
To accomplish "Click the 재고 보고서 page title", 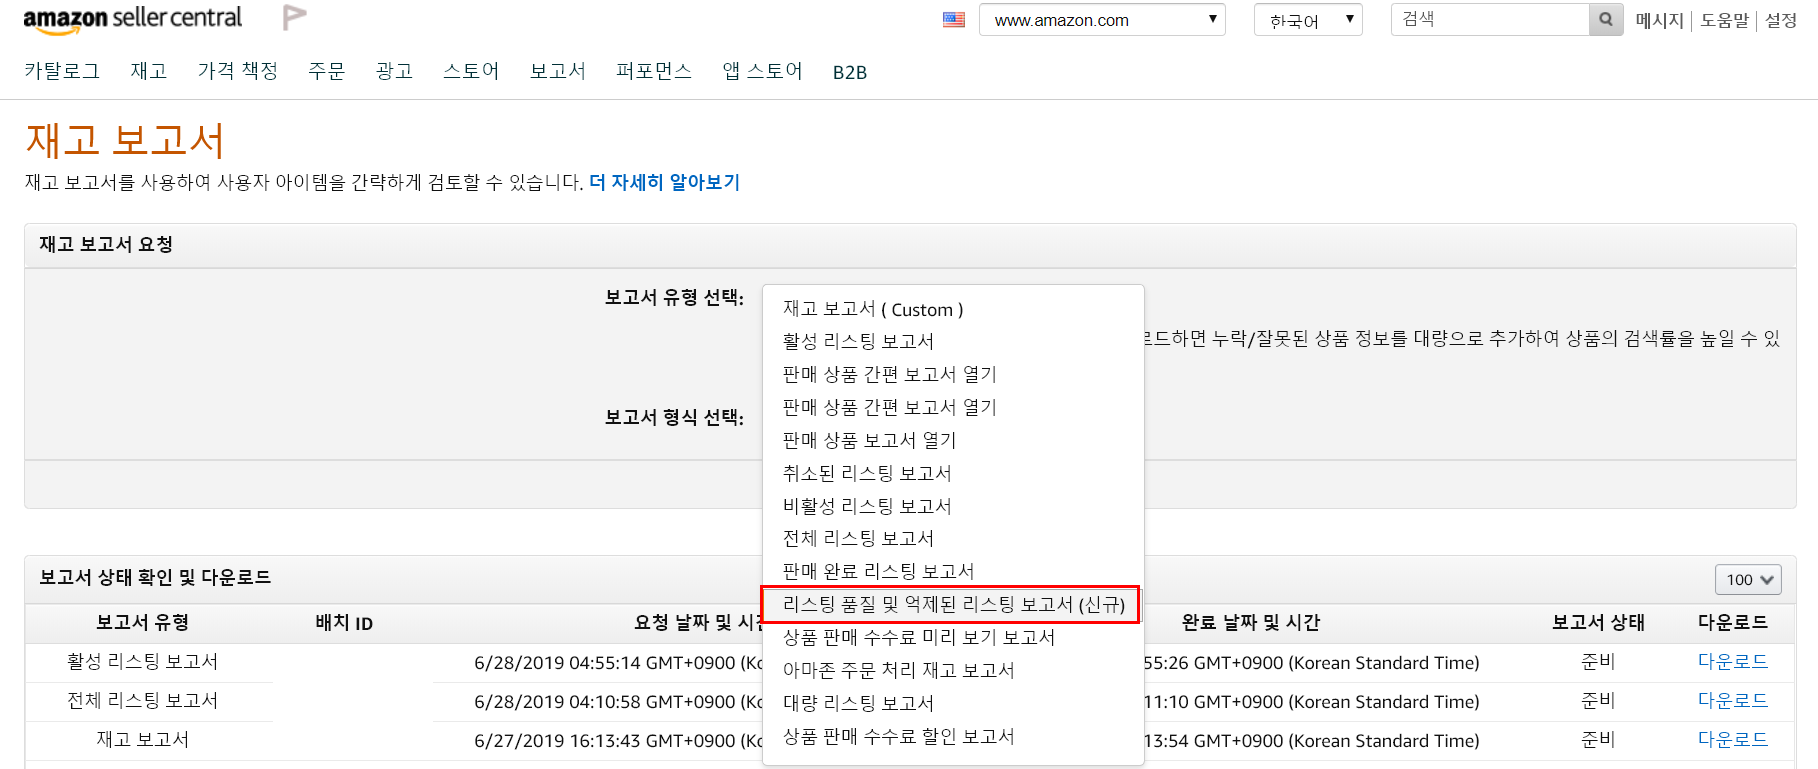I will coord(125,140).
